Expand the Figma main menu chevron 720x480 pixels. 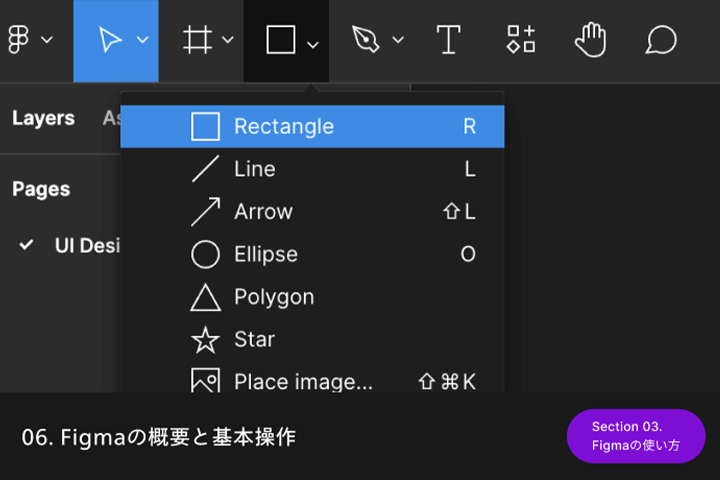point(47,40)
